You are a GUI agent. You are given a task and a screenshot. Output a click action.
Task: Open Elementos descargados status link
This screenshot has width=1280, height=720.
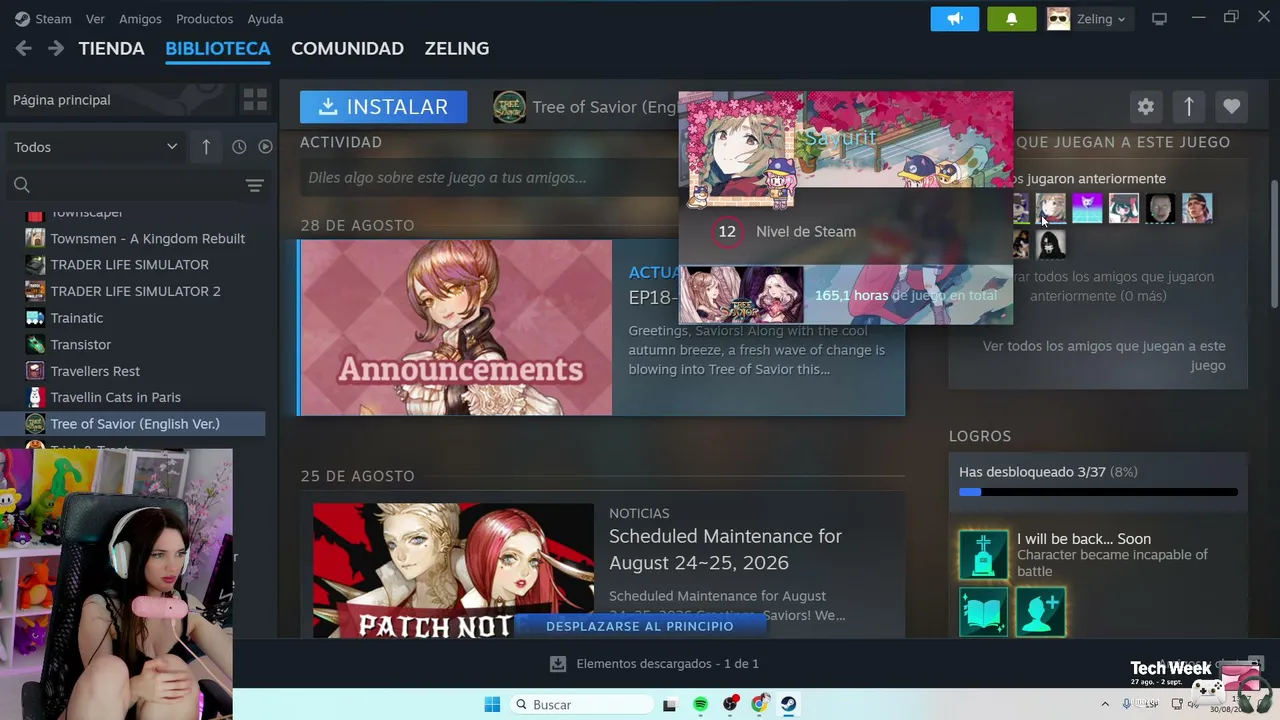coord(667,664)
